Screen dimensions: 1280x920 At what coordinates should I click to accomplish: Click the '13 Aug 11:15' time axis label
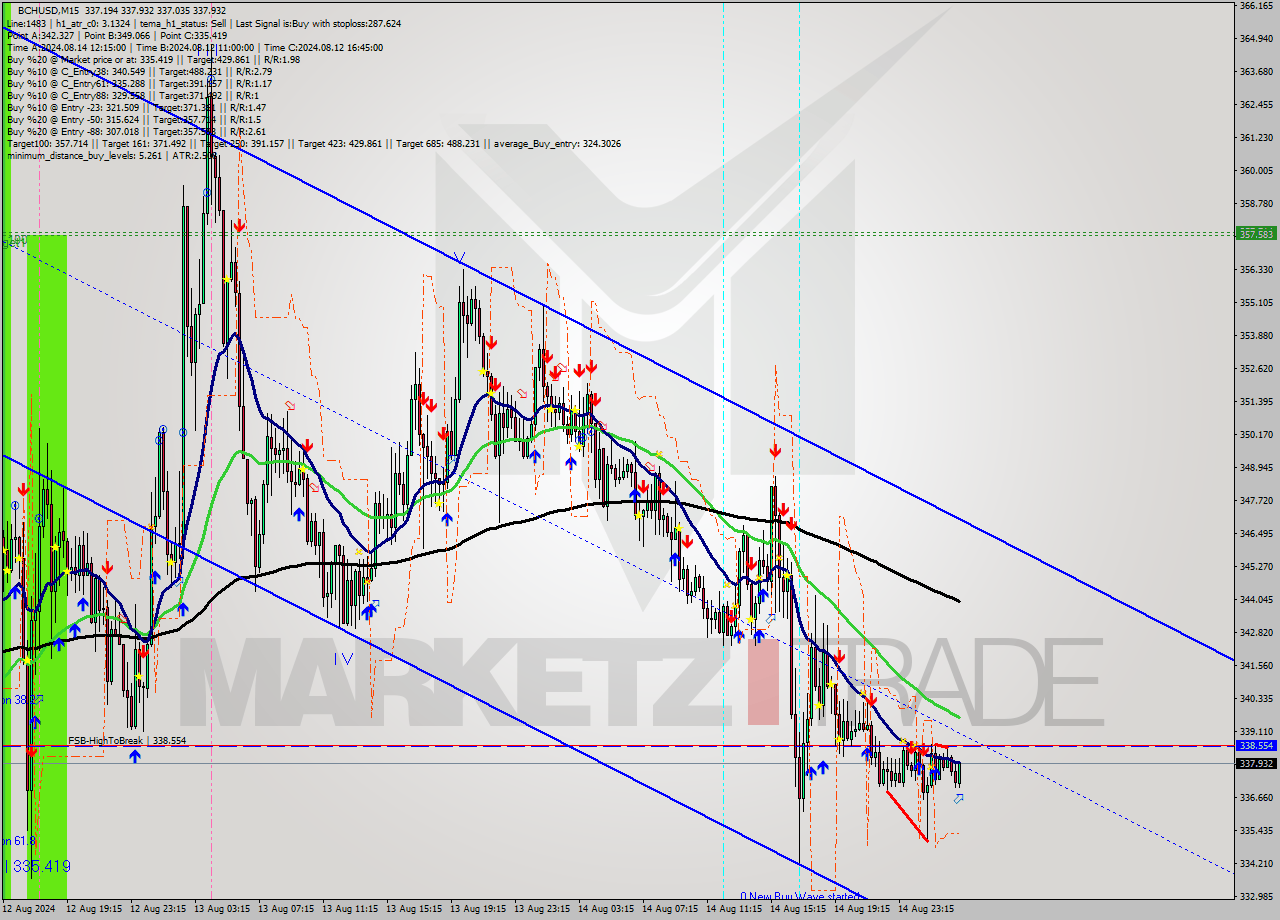click(350, 910)
